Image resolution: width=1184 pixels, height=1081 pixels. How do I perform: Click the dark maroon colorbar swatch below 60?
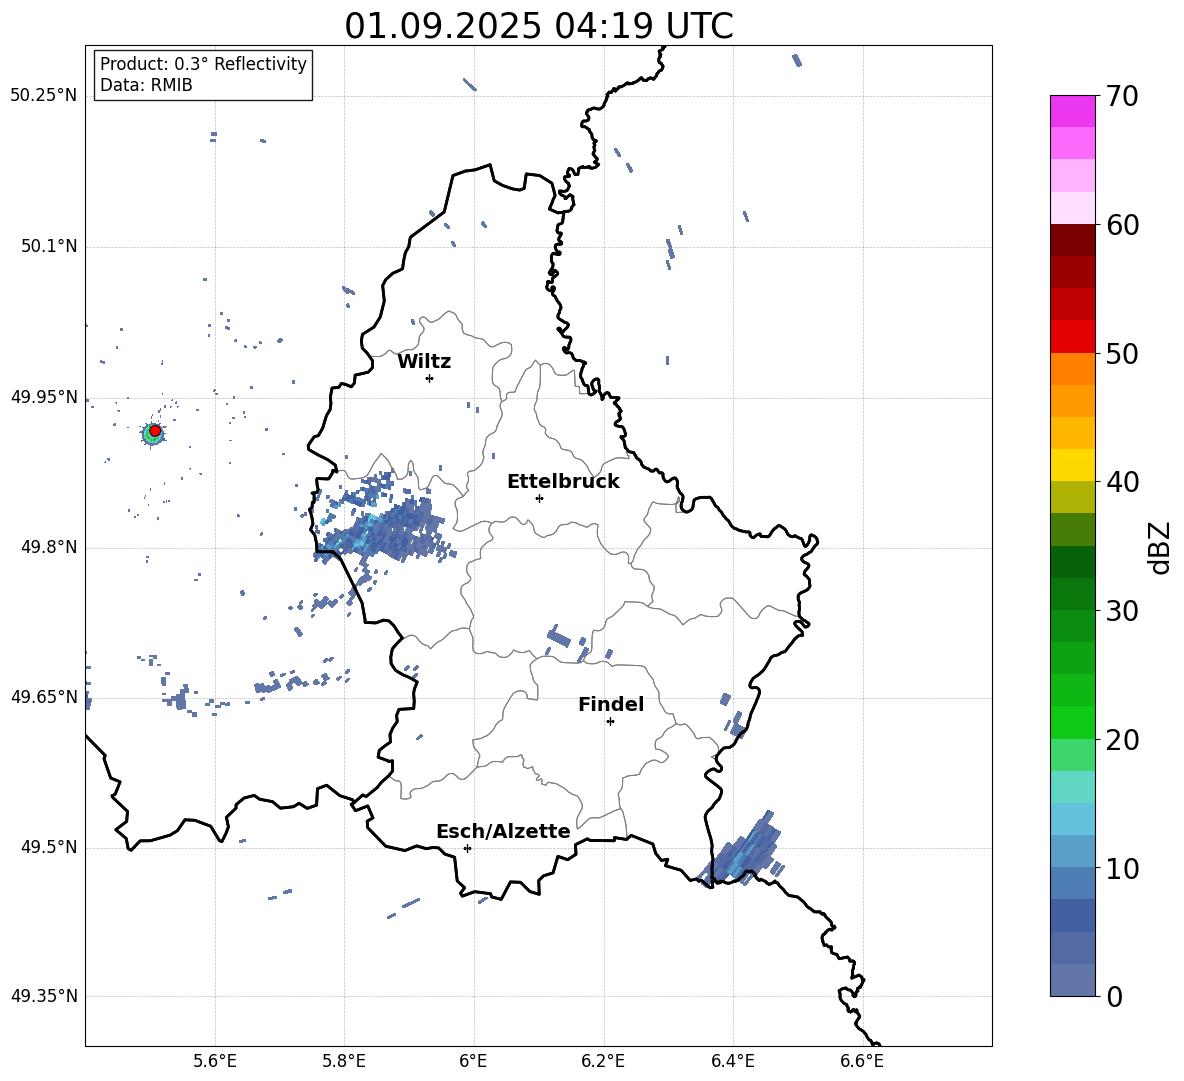[1072, 240]
